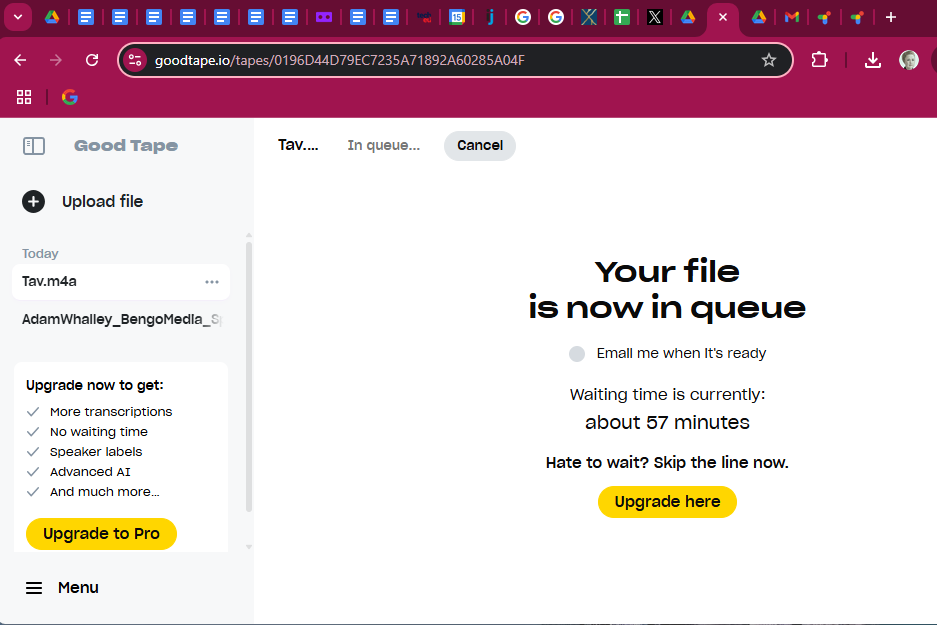Close the active Good Tape tab
937x625 pixels.
pyautogui.click(x=723, y=17)
